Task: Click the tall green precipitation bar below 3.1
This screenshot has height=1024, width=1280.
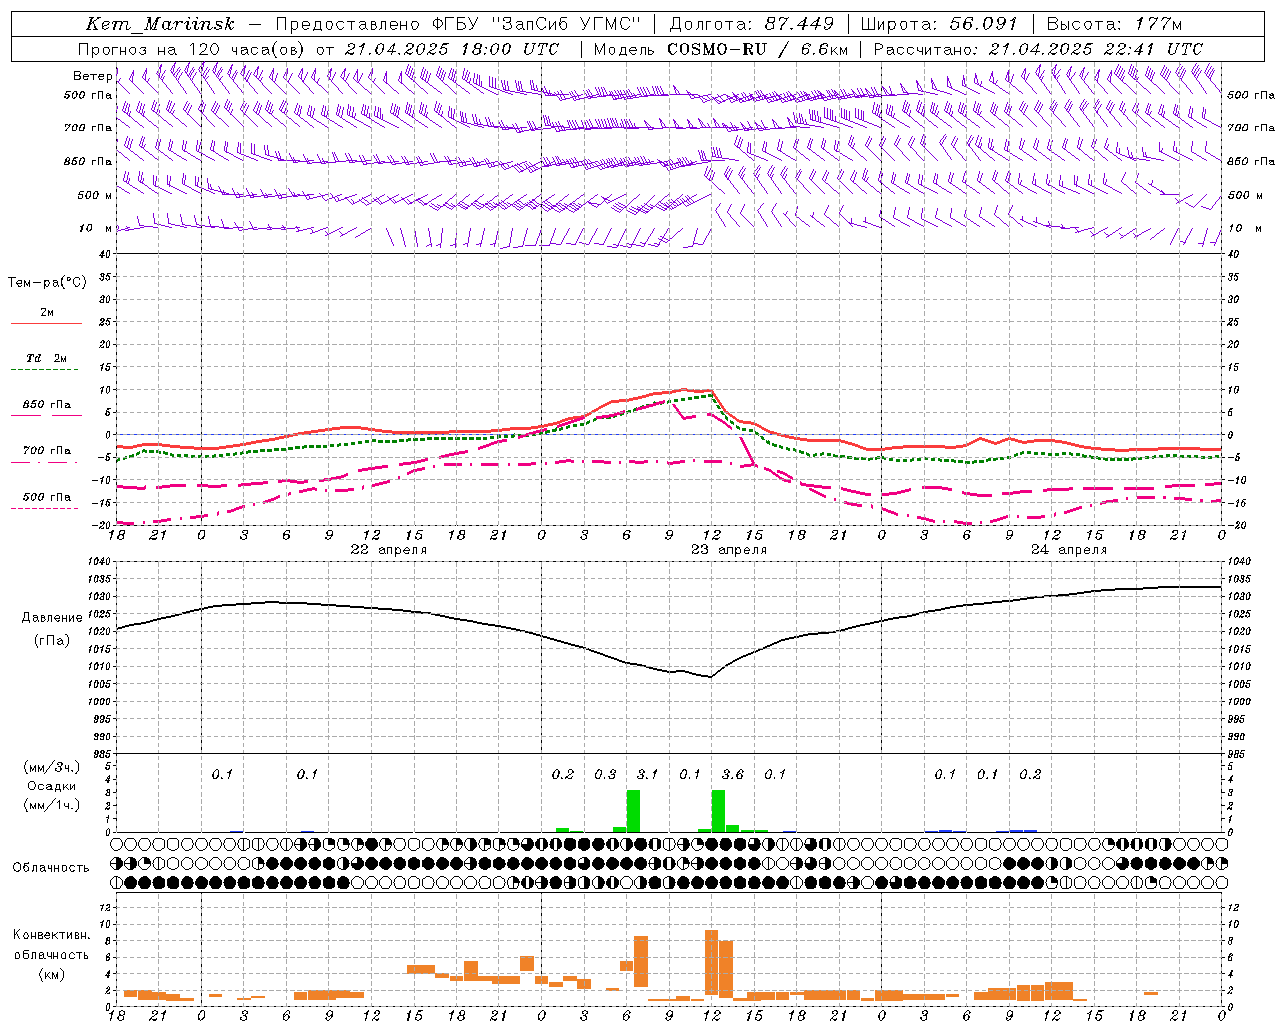Action: click(633, 811)
